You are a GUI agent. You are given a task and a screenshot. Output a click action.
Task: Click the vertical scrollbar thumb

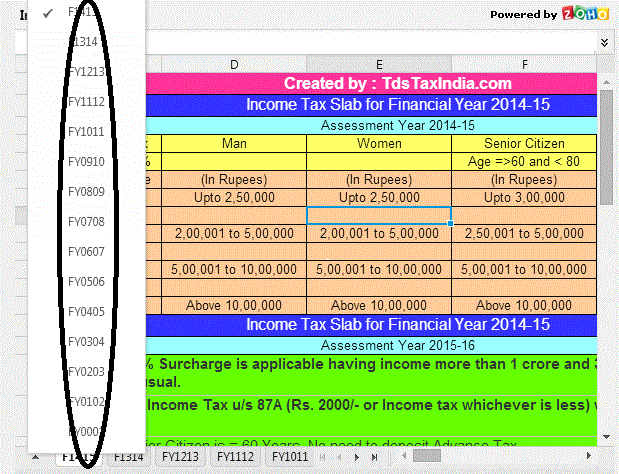click(606, 147)
